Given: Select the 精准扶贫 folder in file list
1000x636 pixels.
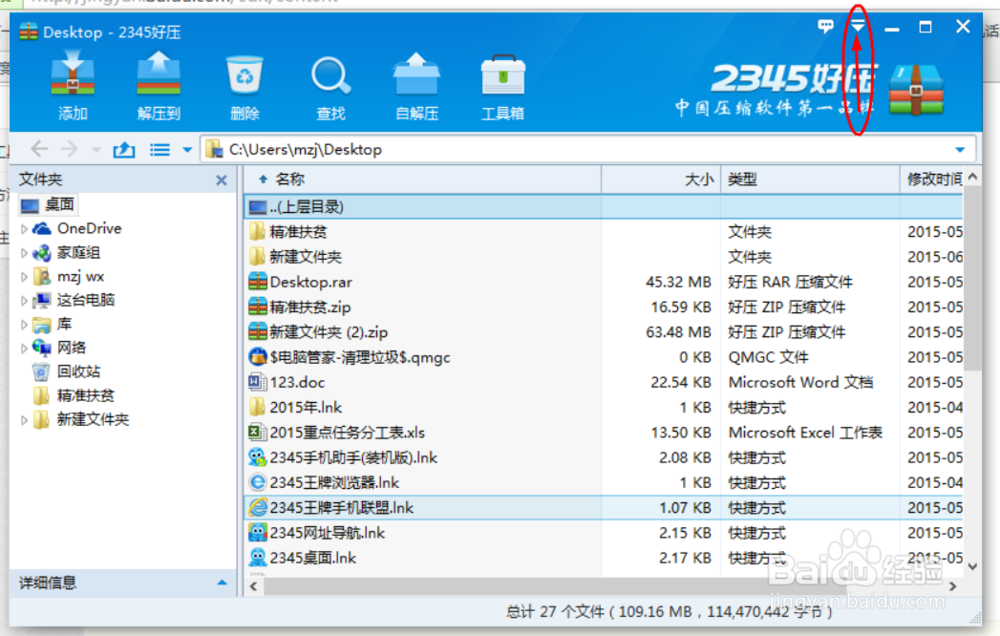Looking at the screenshot, I should pyautogui.click(x=603, y=232).
